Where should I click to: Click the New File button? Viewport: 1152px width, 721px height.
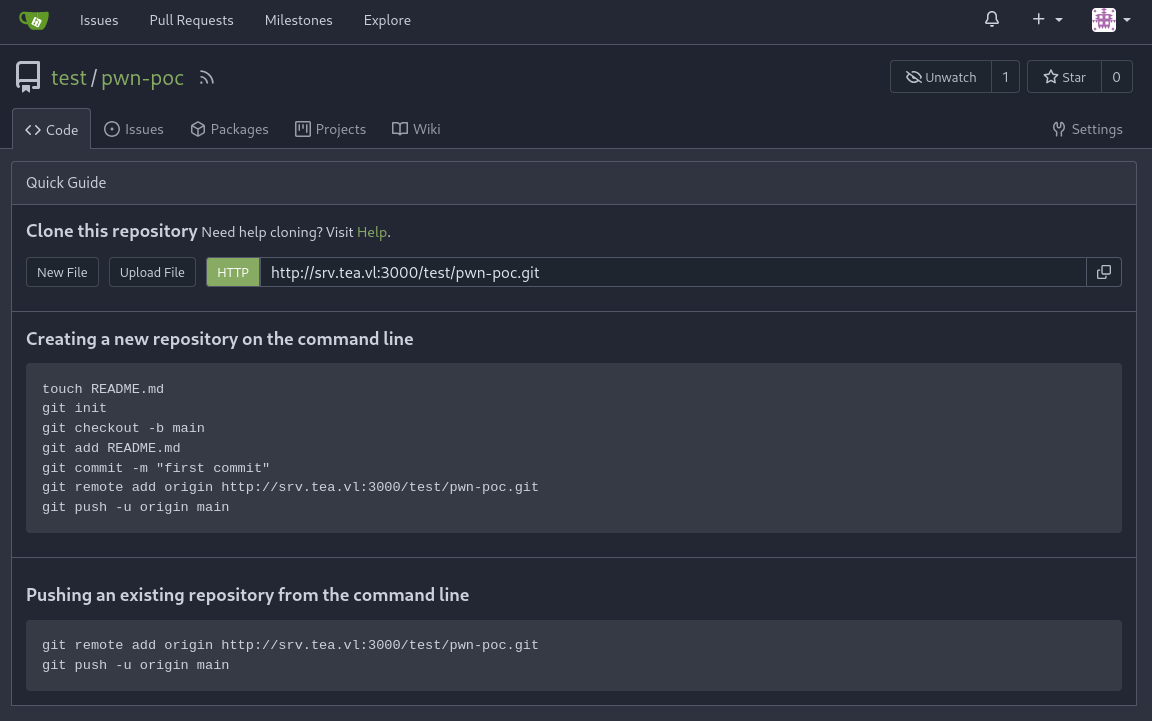(x=62, y=272)
